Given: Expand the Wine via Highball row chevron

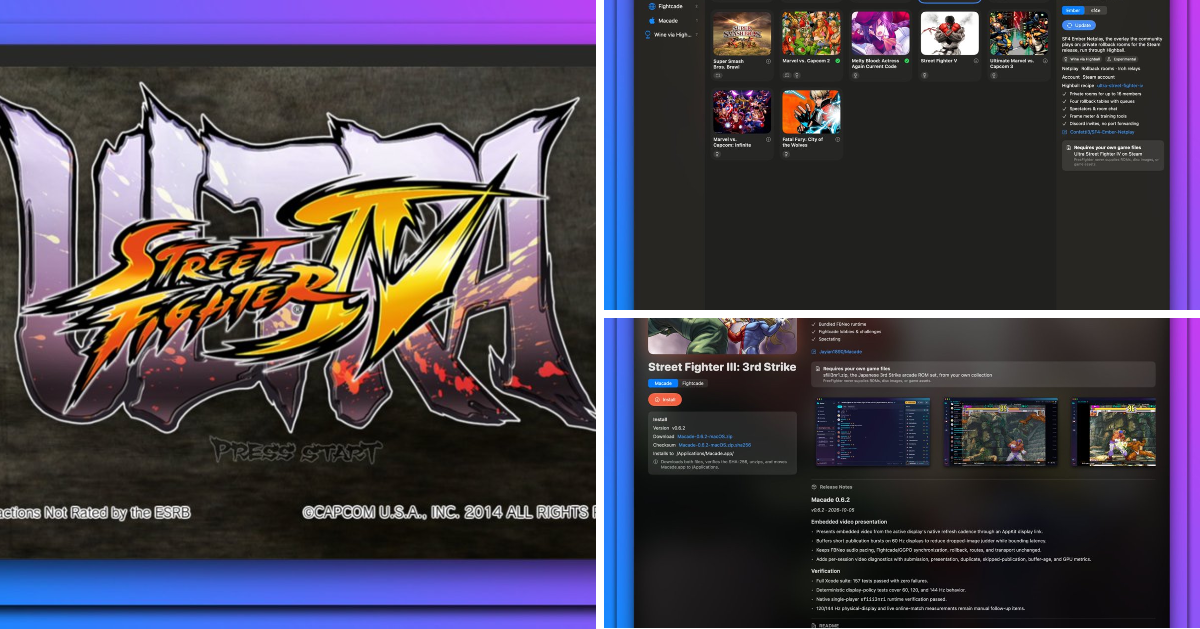Looking at the screenshot, I should point(697,34).
